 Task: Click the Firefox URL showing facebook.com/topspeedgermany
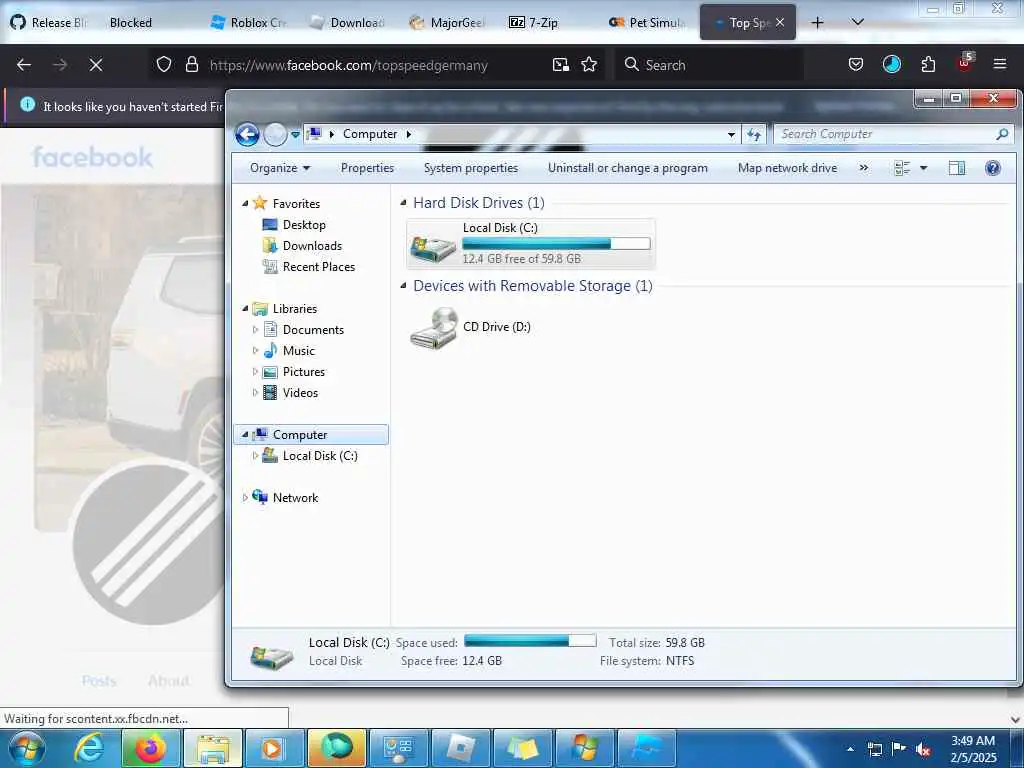point(349,65)
